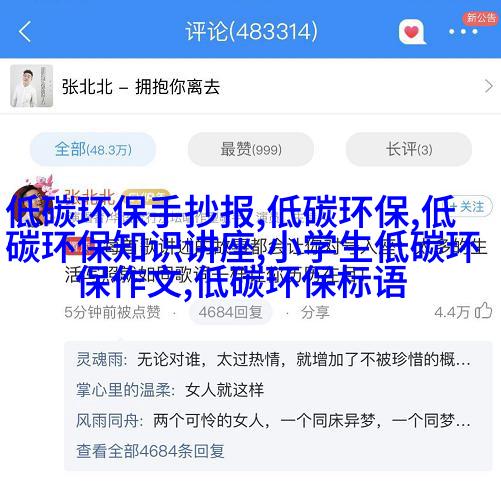Click the 张北北 – 拥抱你离去 song title

[141, 87]
